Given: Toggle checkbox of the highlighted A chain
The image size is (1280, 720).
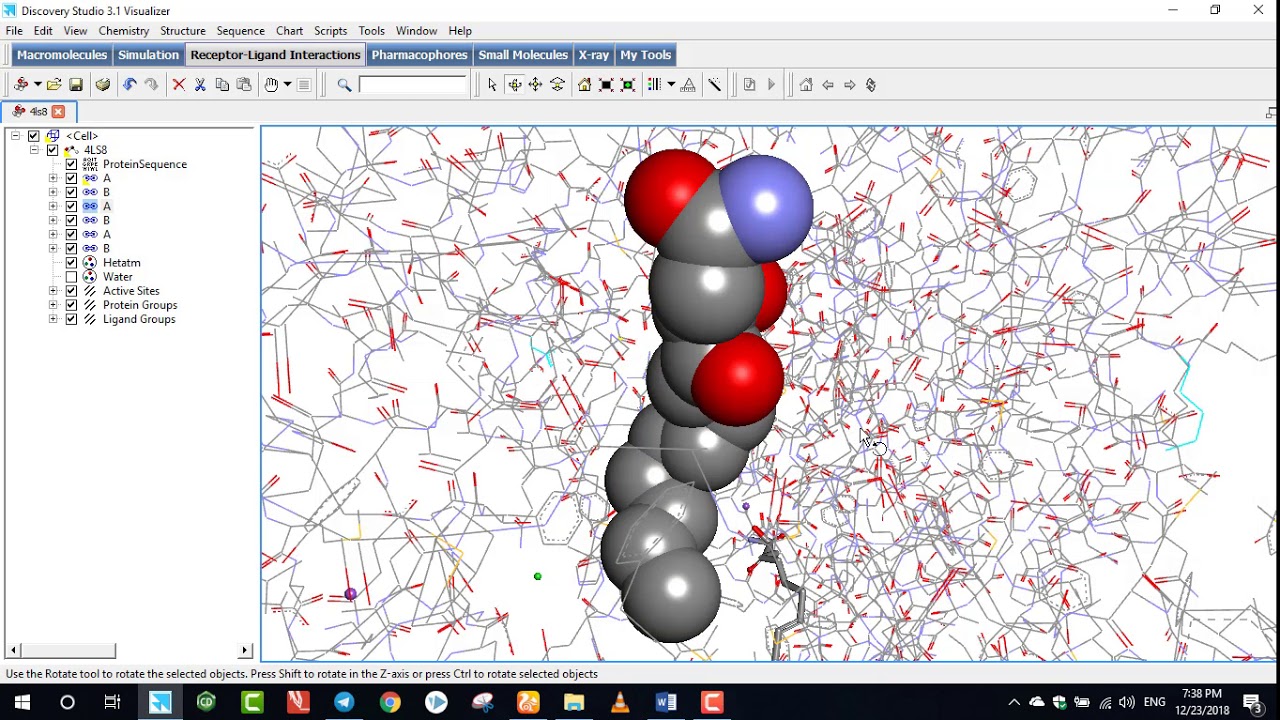Looking at the screenshot, I should [72, 206].
